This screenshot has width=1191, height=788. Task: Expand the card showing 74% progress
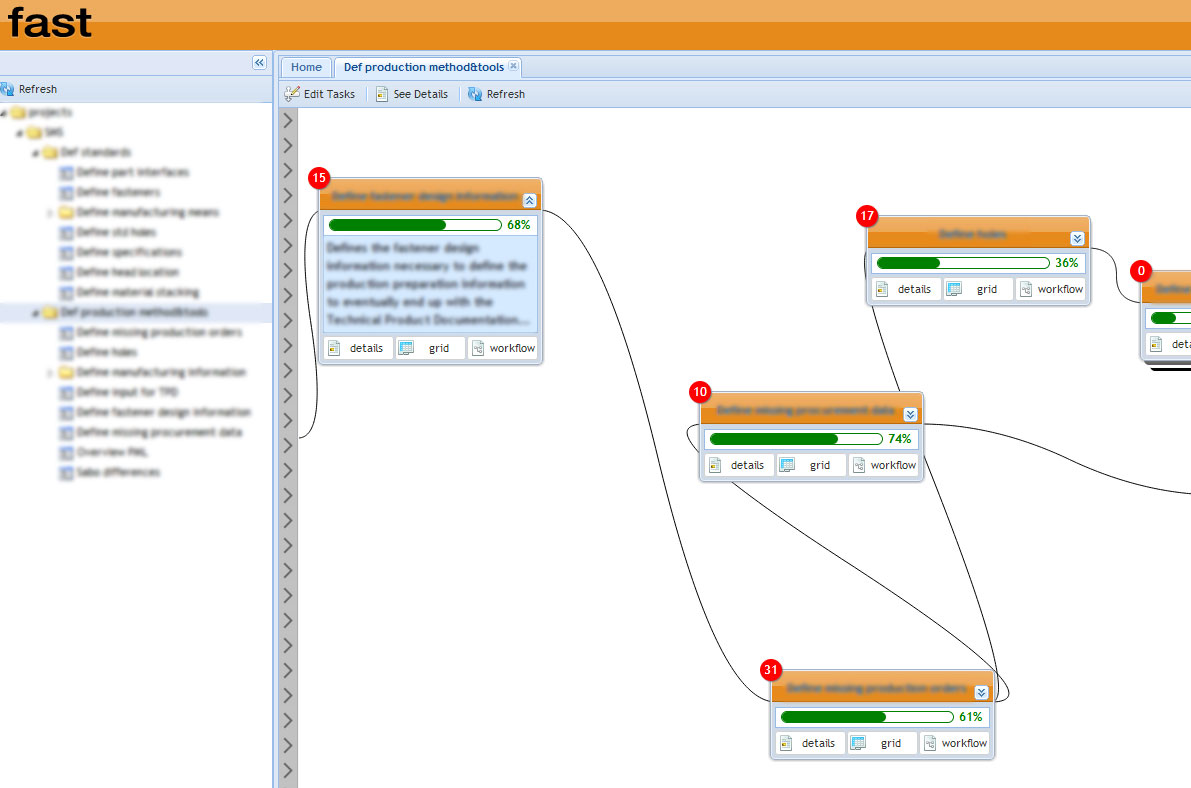click(x=910, y=414)
